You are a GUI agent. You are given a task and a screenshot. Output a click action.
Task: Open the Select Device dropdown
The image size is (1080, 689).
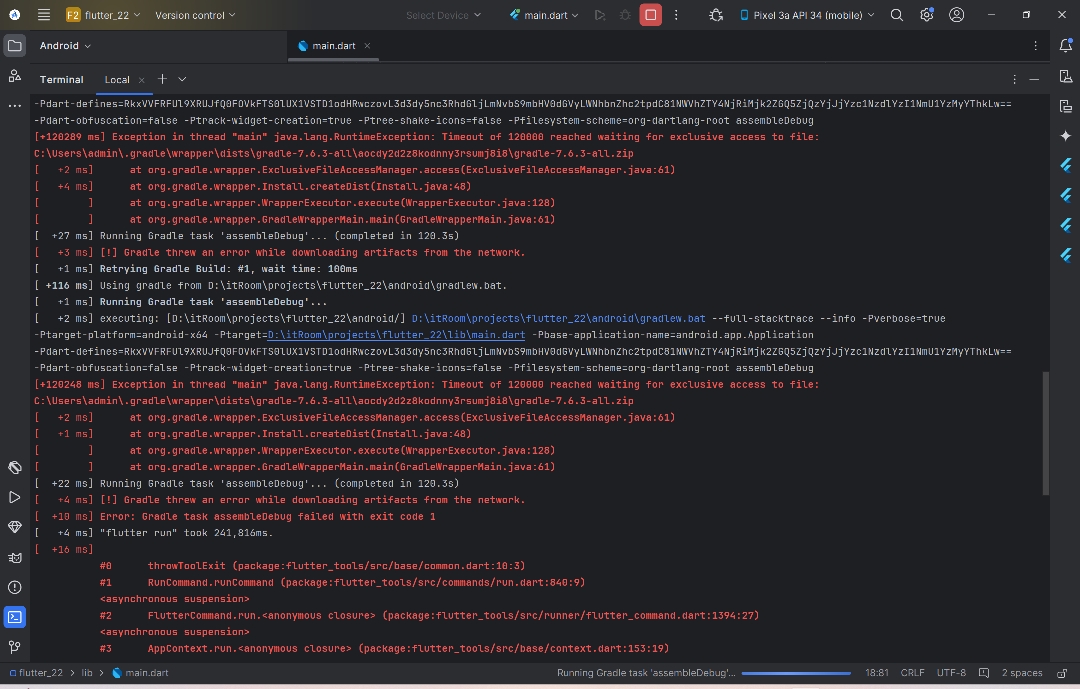click(443, 14)
